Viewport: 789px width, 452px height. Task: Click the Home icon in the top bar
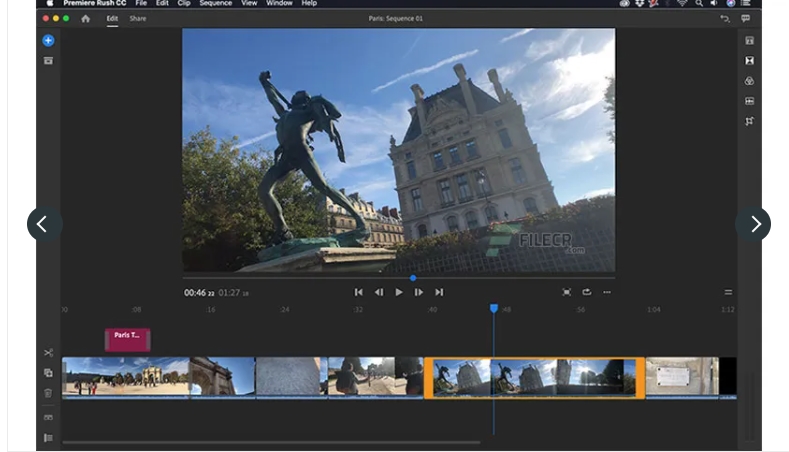click(x=85, y=19)
